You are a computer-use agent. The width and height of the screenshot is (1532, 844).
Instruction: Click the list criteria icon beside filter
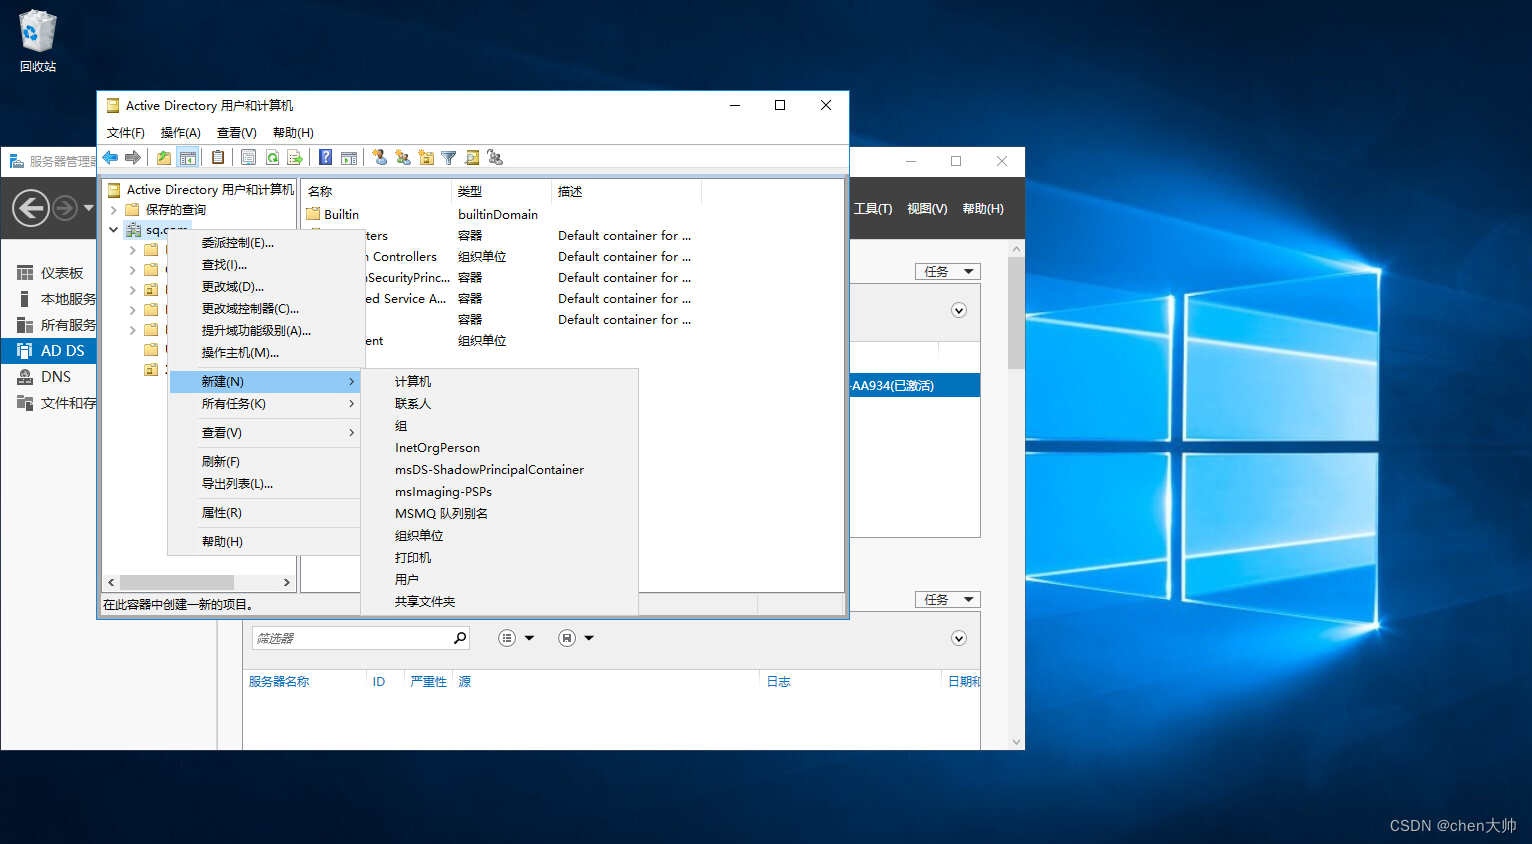click(507, 638)
